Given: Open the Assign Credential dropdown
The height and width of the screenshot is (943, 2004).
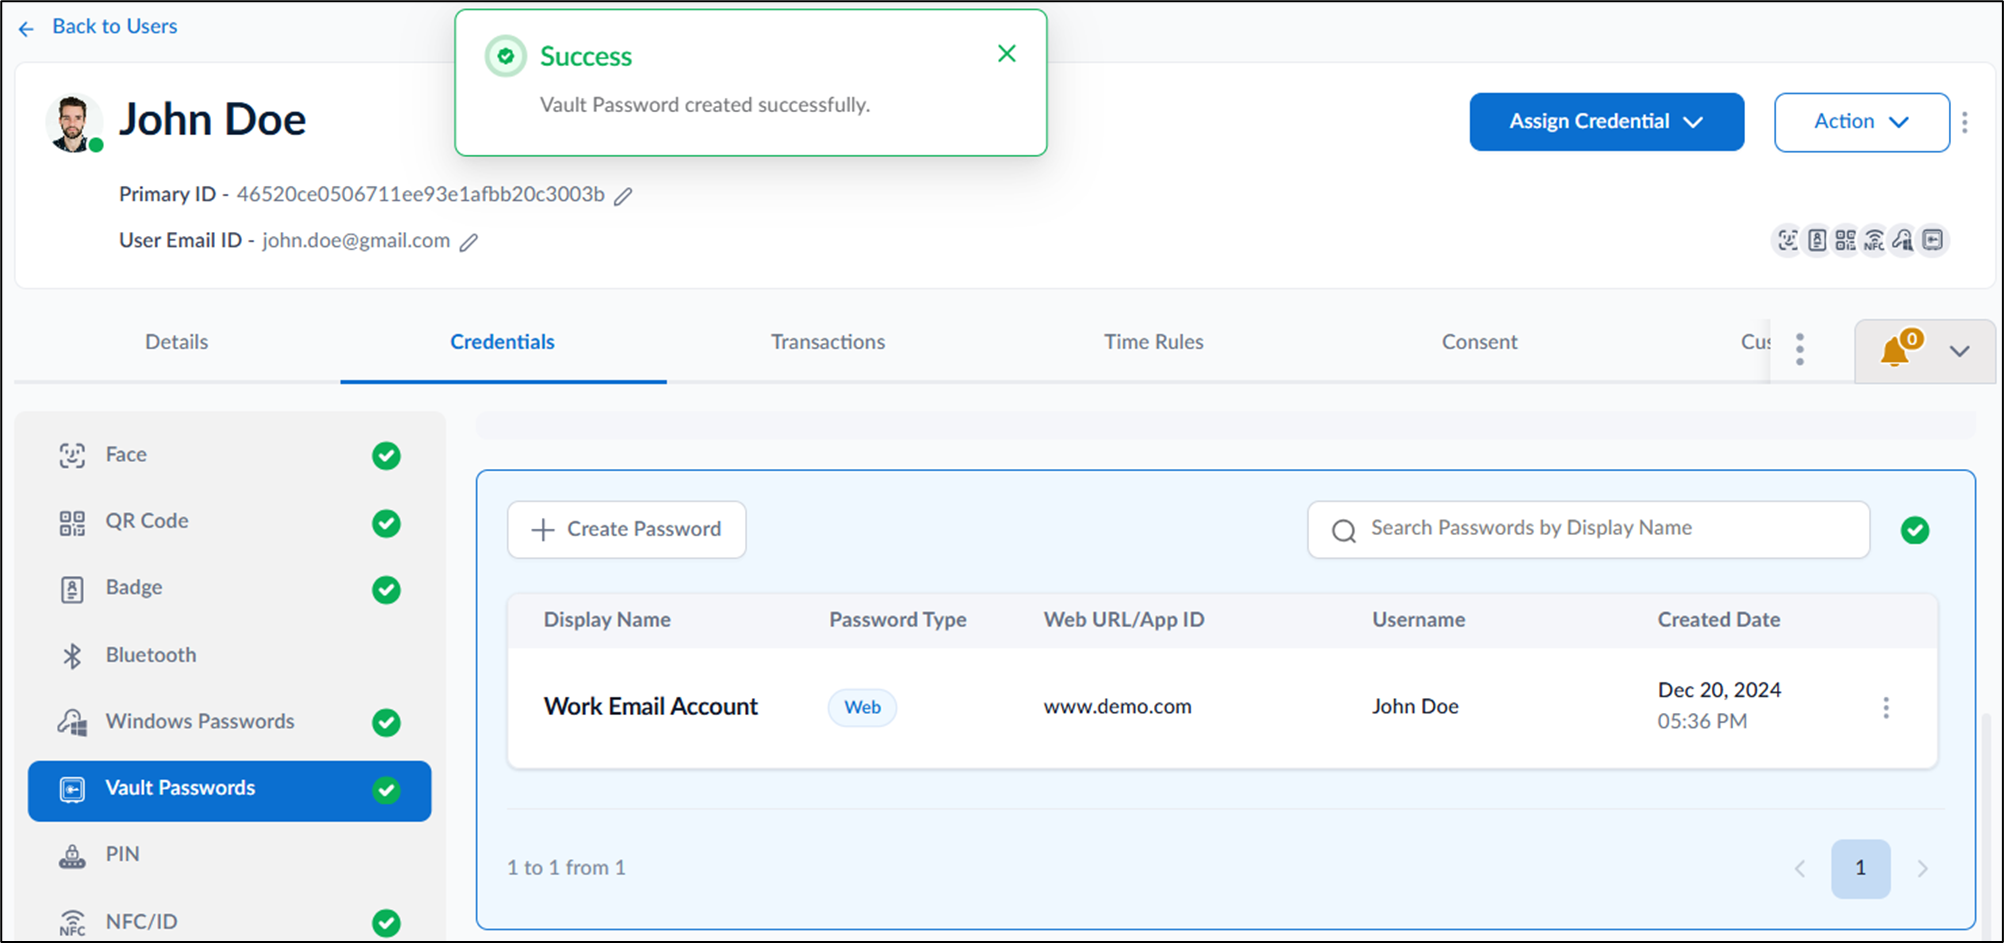Looking at the screenshot, I should click(1607, 122).
